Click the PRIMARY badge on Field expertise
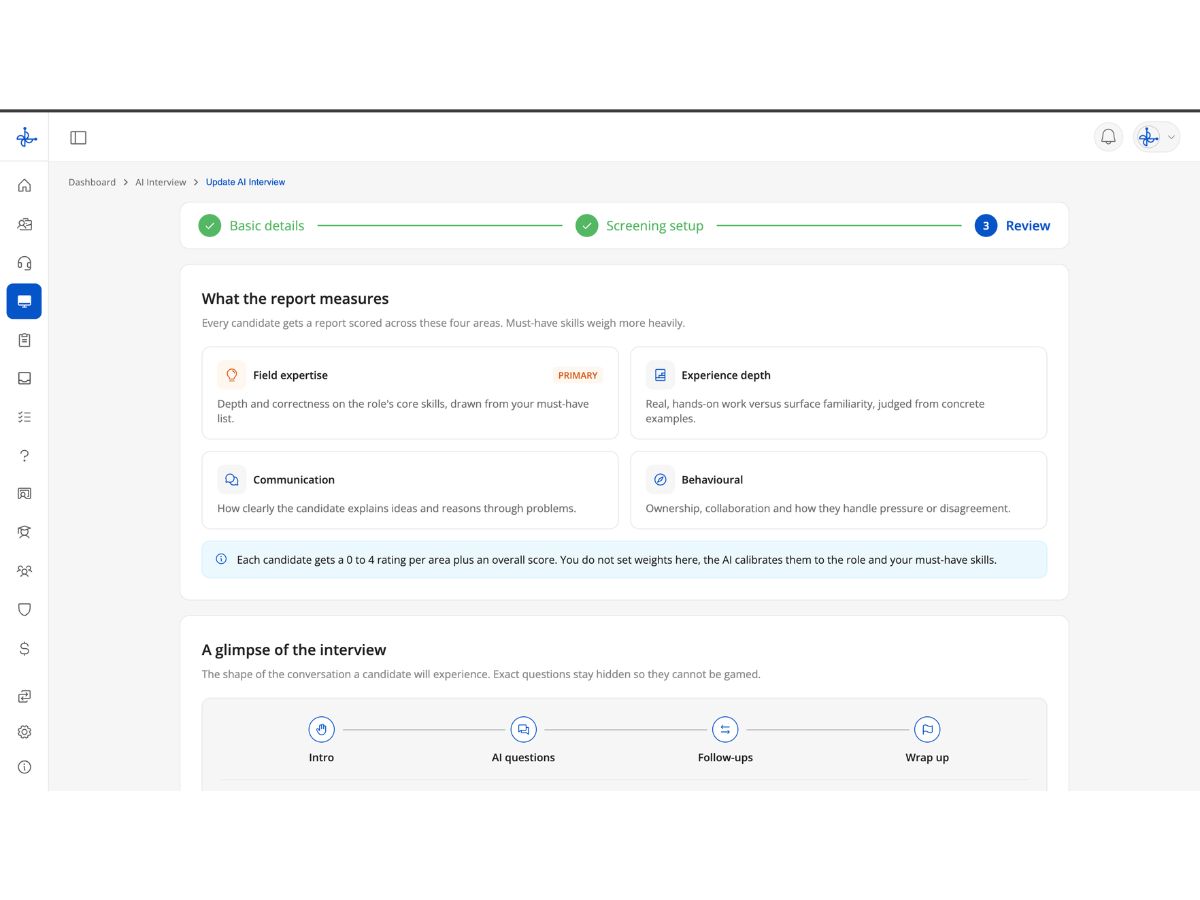 pos(578,376)
